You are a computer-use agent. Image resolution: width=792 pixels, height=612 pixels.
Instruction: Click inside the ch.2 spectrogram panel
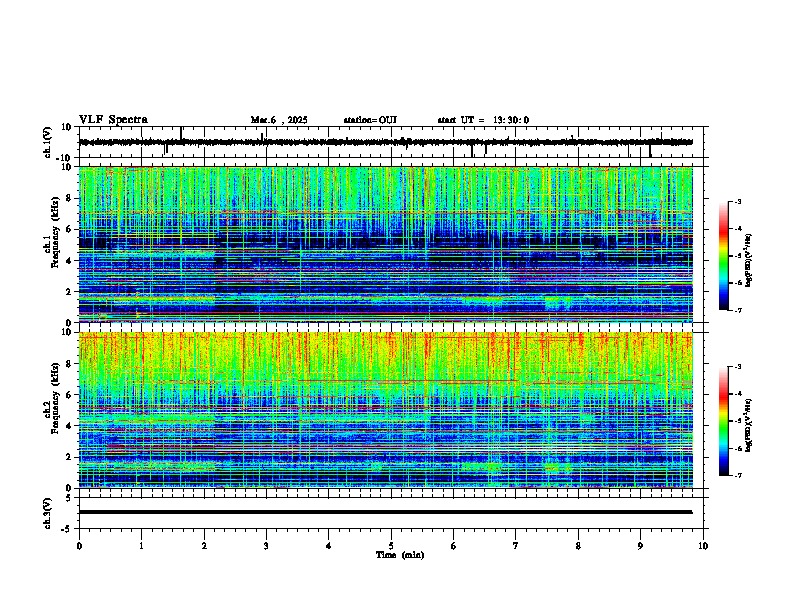coord(386,410)
